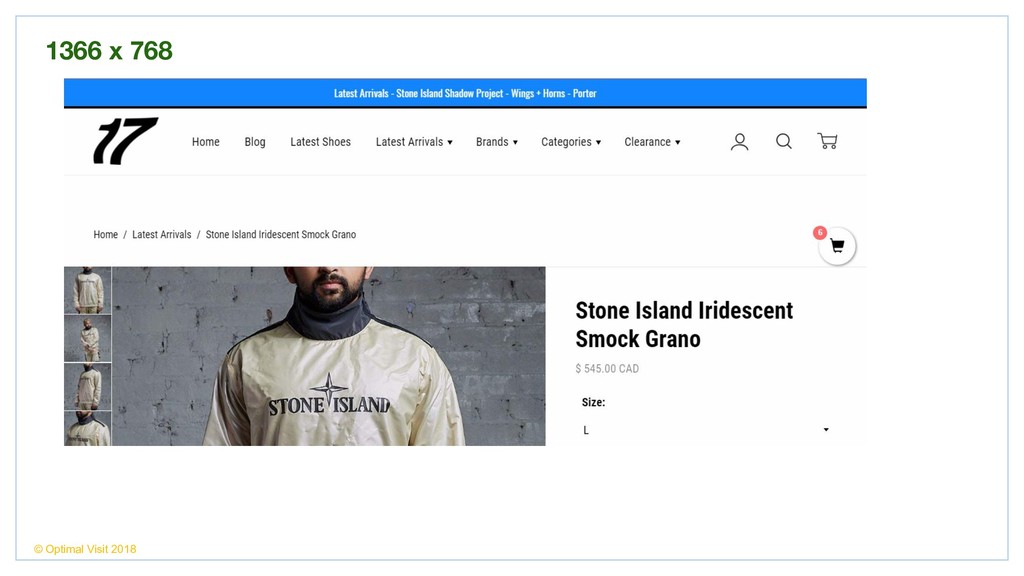
Task: Open the user account icon
Action: [739, 142]
